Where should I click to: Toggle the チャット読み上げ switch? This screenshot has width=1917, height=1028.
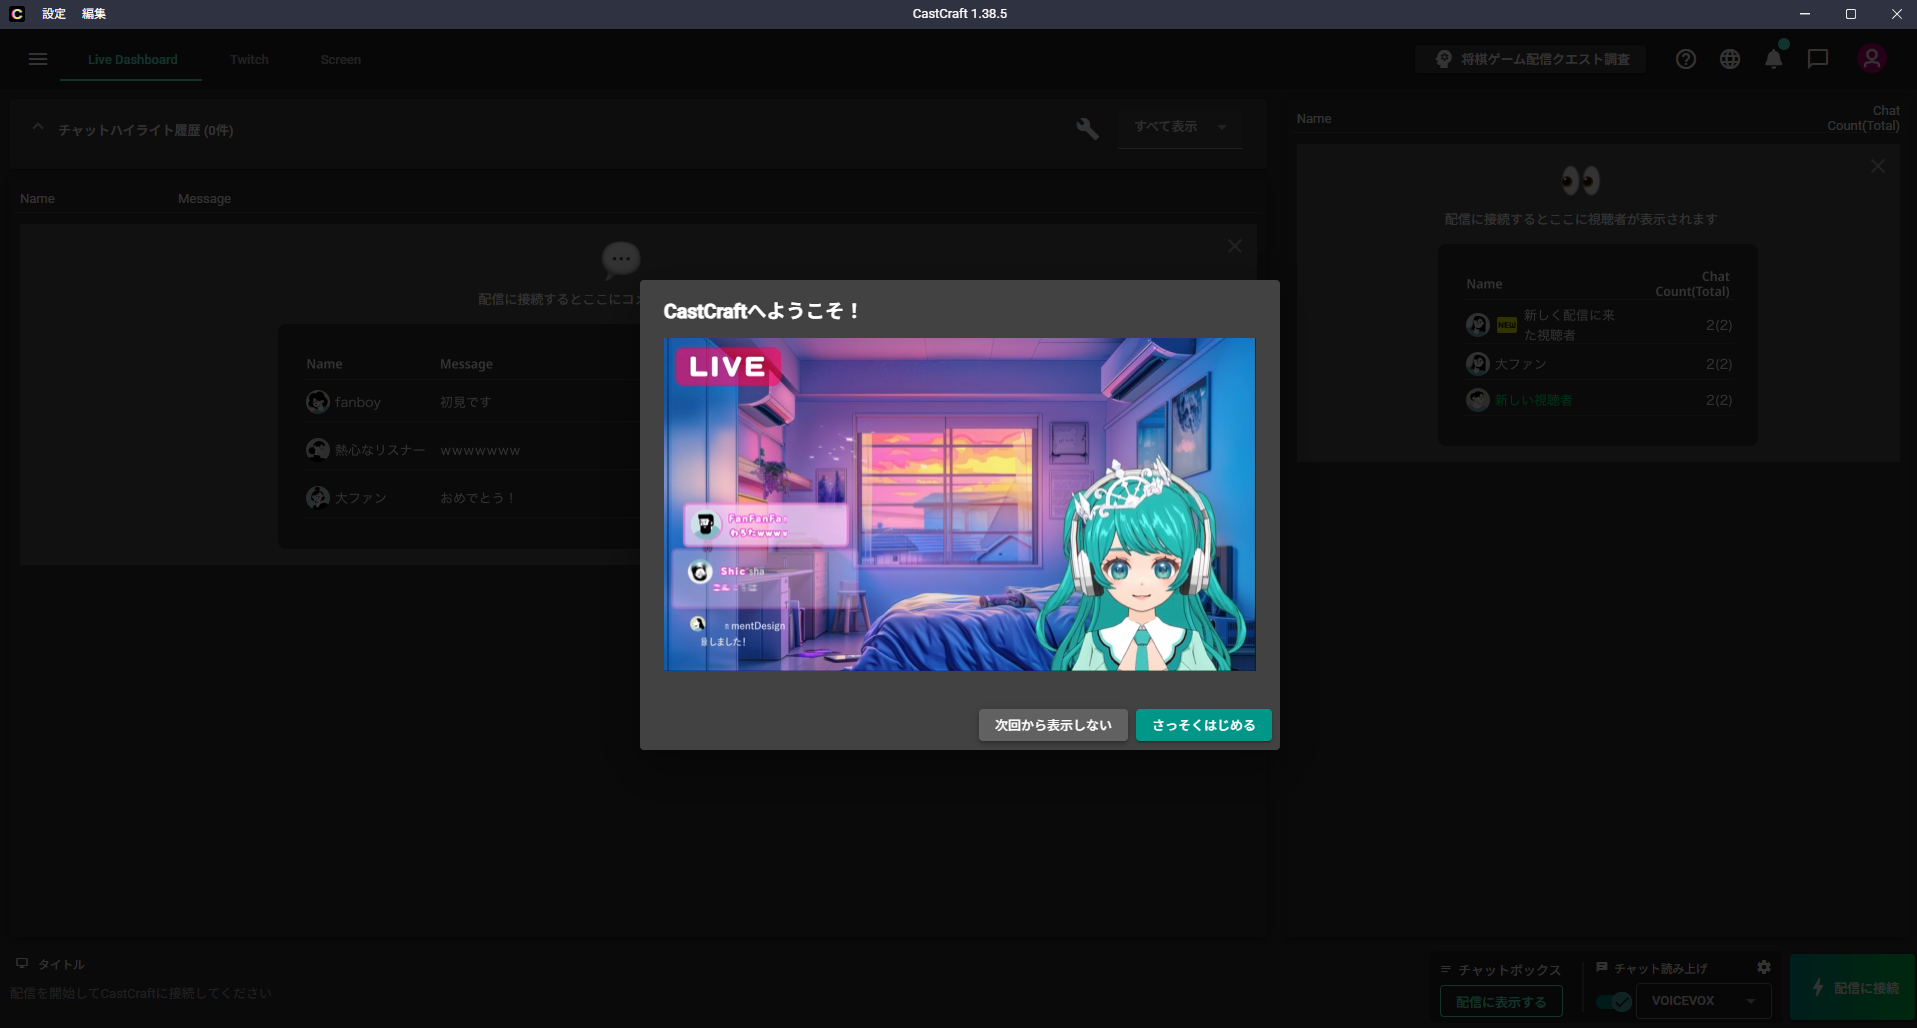point(1614,1001)
